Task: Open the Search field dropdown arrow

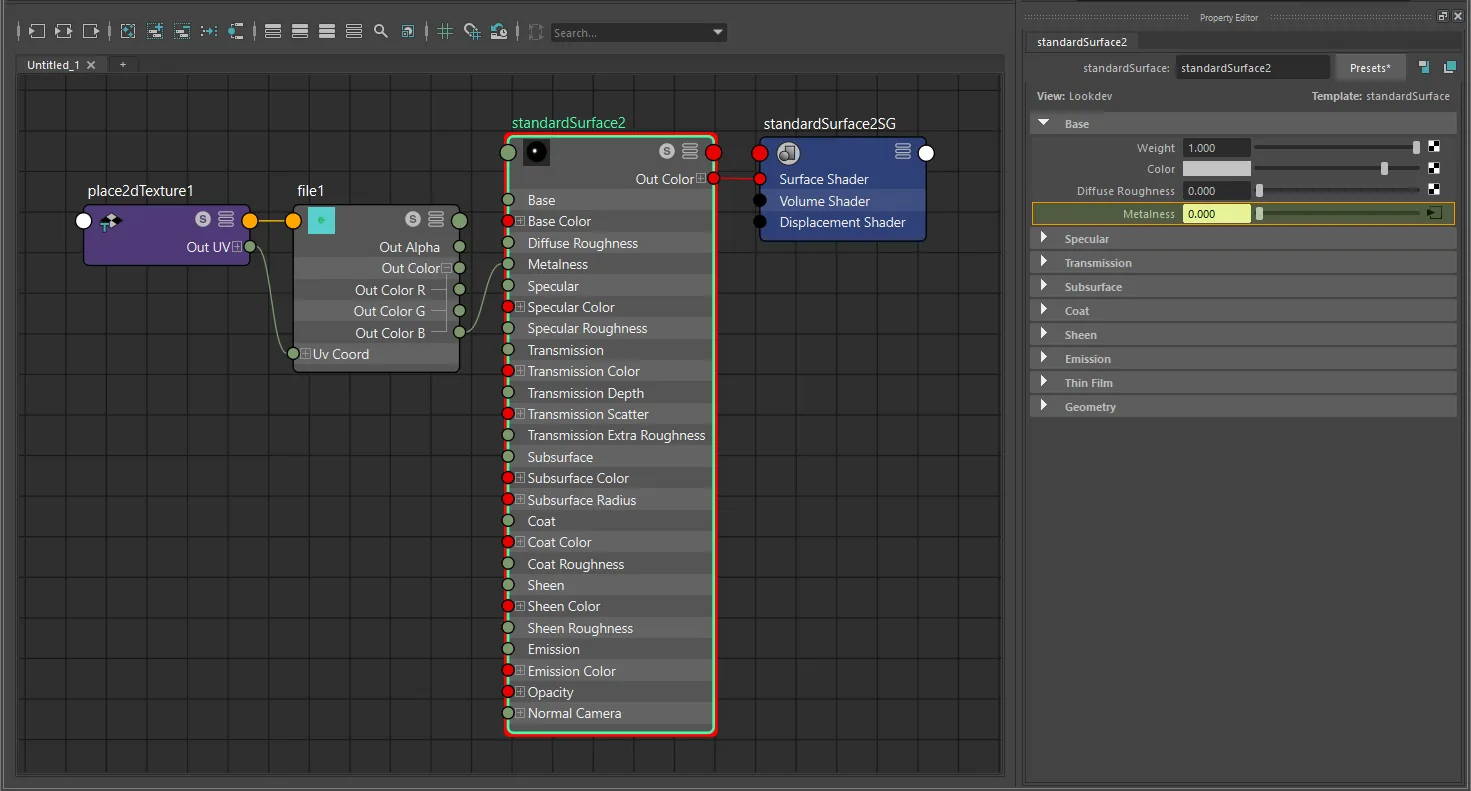Action: pos(718,33)
